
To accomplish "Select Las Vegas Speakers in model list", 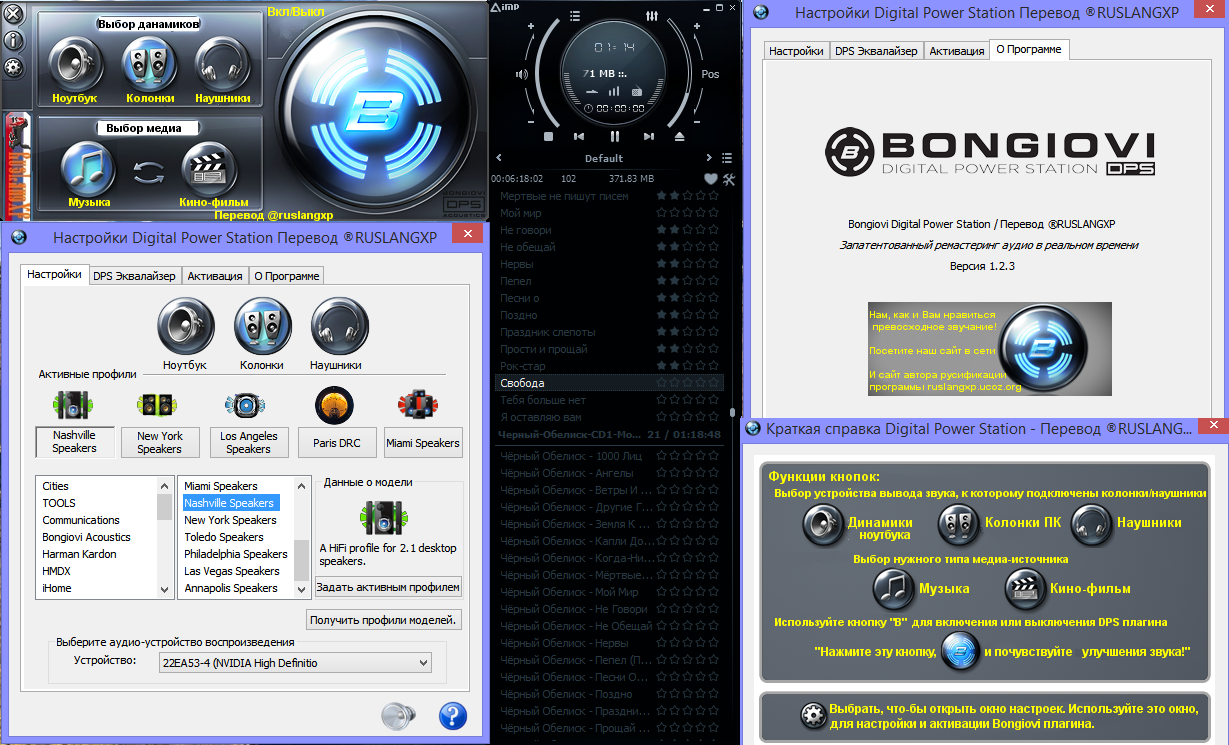I will pyautogui.click(x=231, y=571).
